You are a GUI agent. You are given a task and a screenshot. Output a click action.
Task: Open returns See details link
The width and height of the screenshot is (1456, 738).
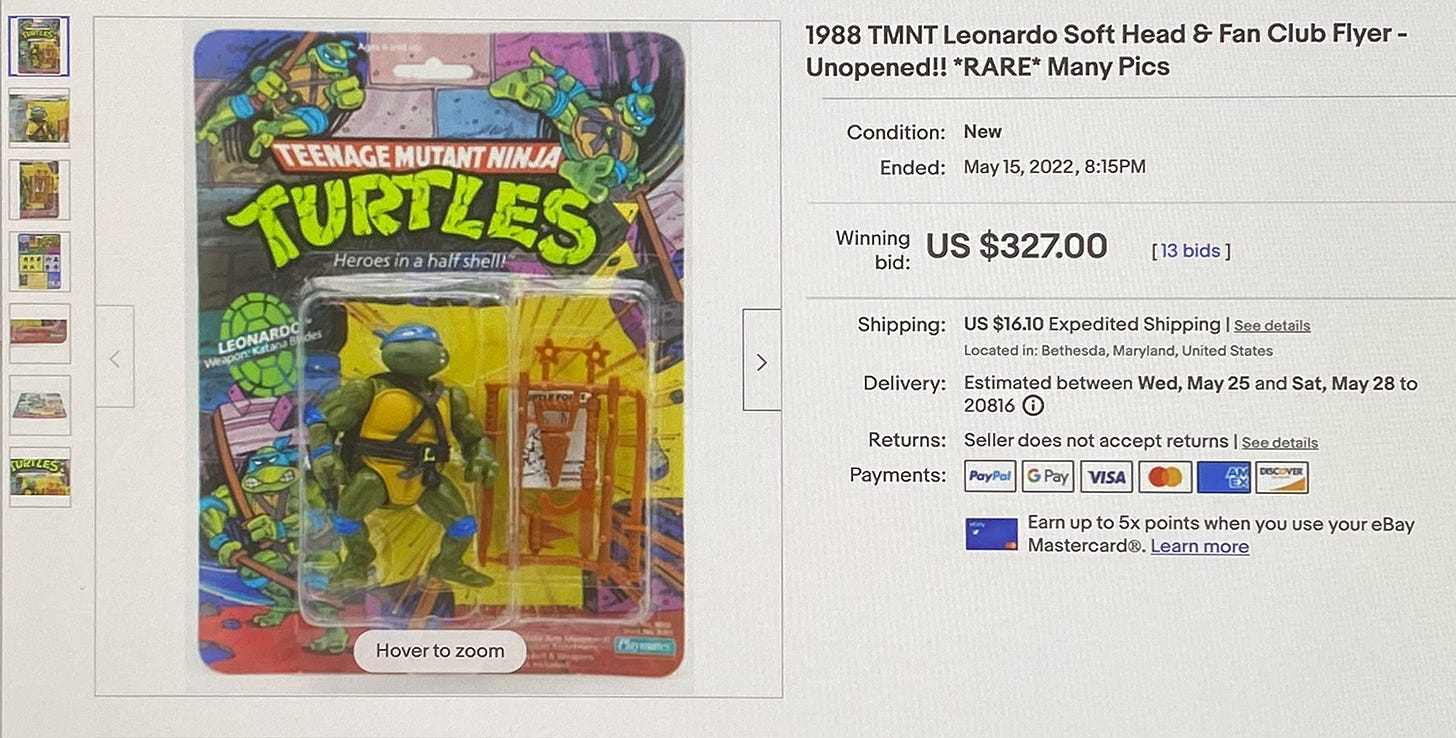pyautogui.click(x=1280, y=443)
